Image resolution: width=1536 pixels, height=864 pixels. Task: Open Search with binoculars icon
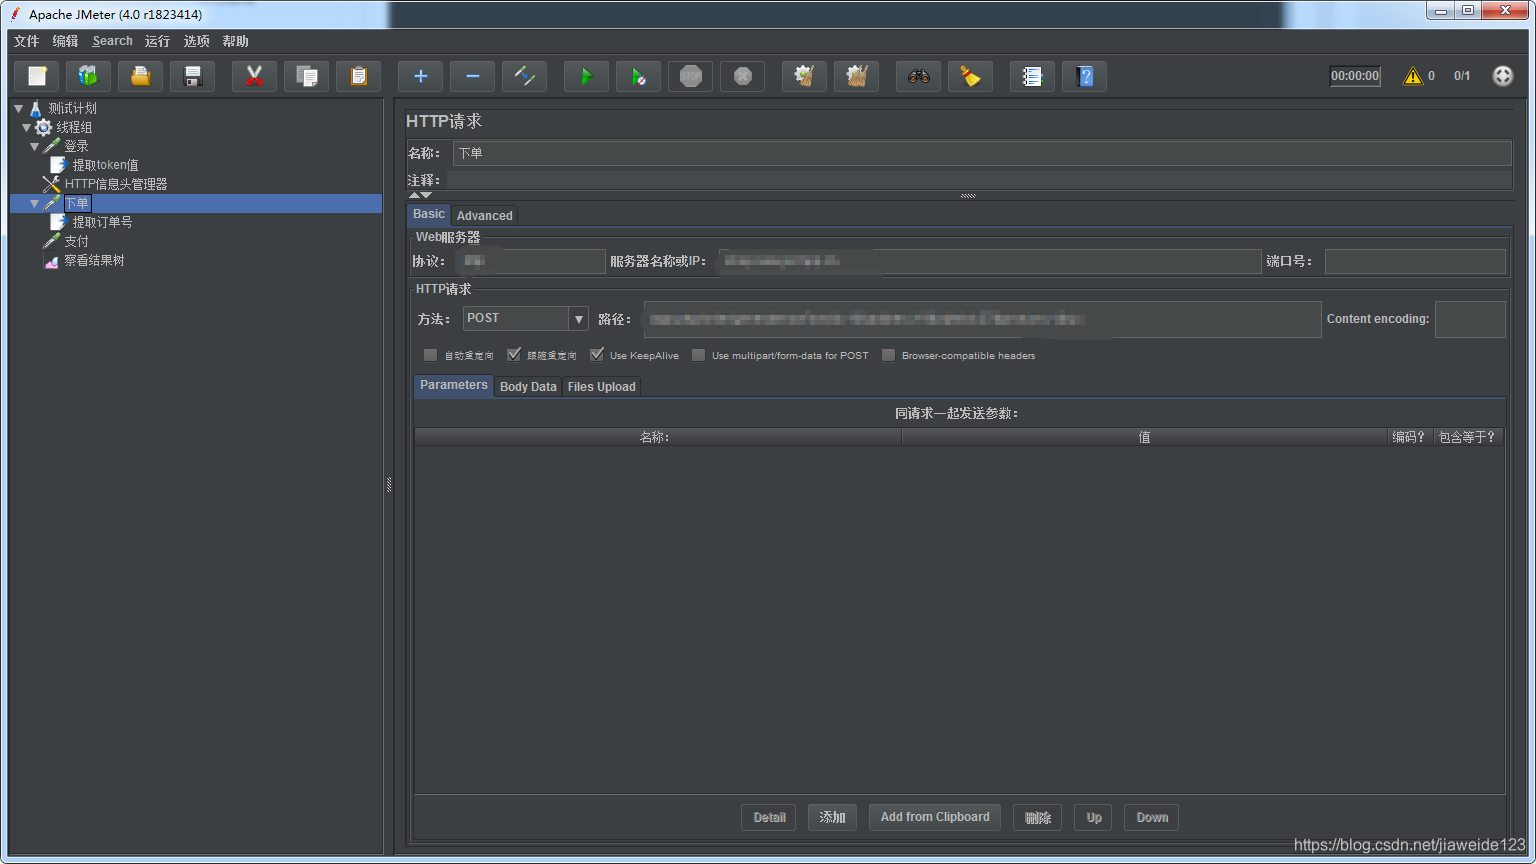pyautogui.click(x=919, y=76)
